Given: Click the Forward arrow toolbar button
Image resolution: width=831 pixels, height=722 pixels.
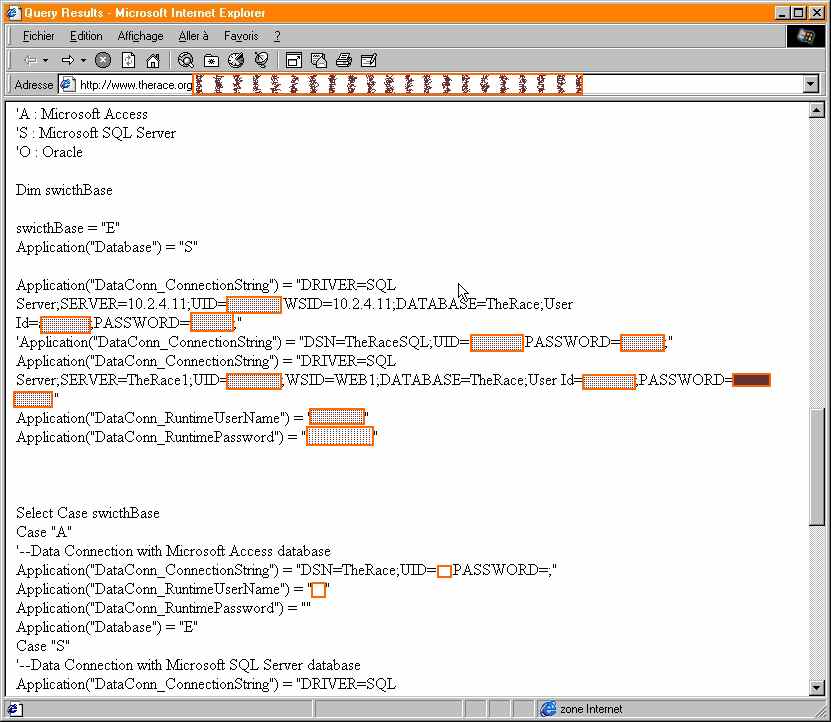Looking at the screenshot, I should [67, 60].
